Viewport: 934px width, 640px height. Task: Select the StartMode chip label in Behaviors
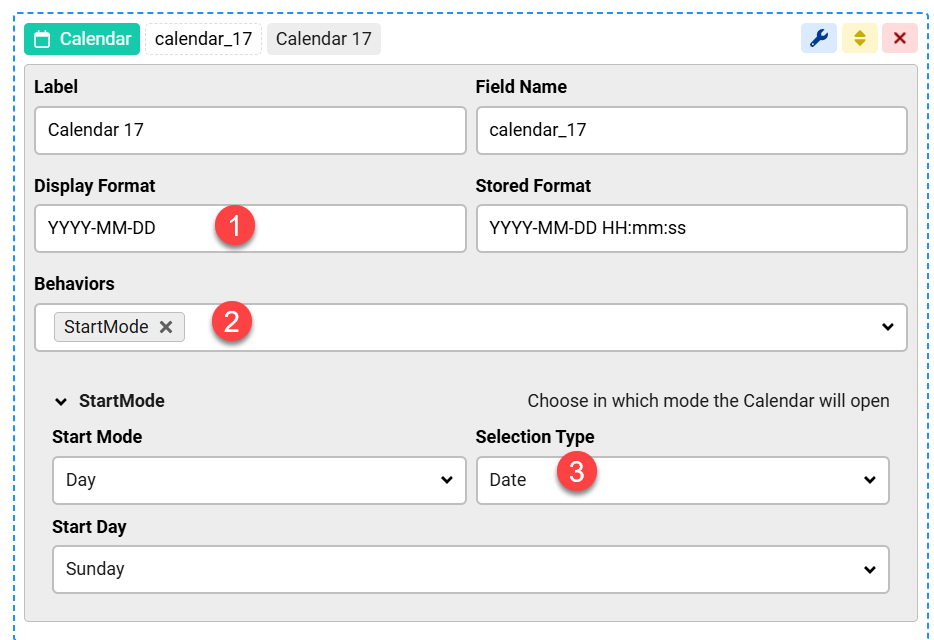coord(106,327)
